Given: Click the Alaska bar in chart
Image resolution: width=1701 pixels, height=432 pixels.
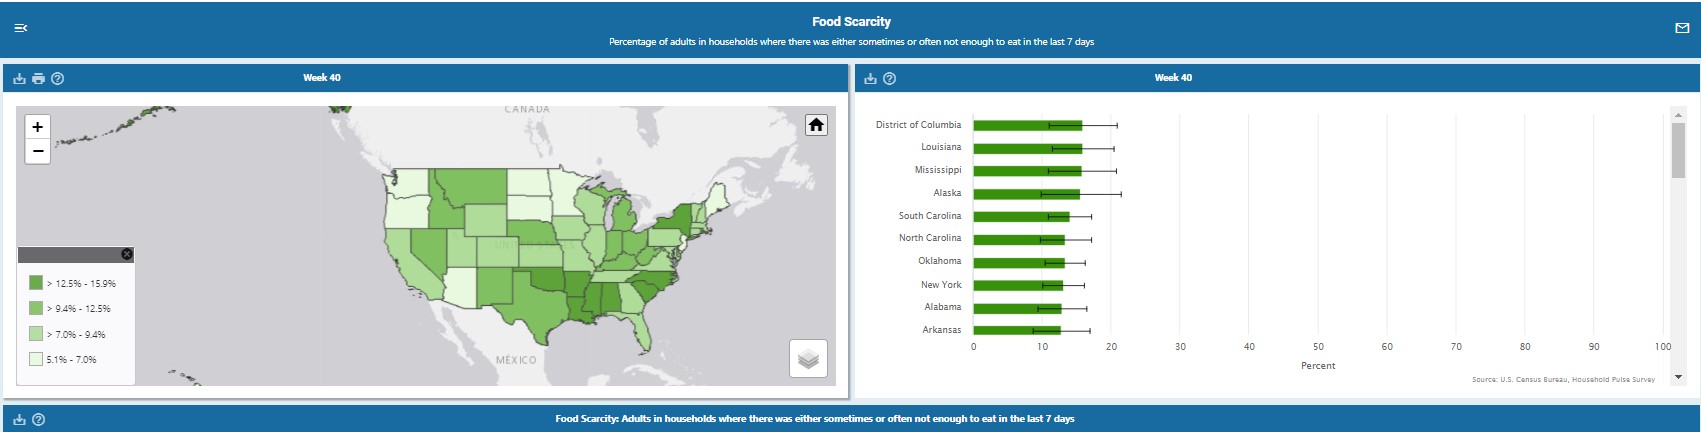Looking at the screenshot, I should (1026, 194).
